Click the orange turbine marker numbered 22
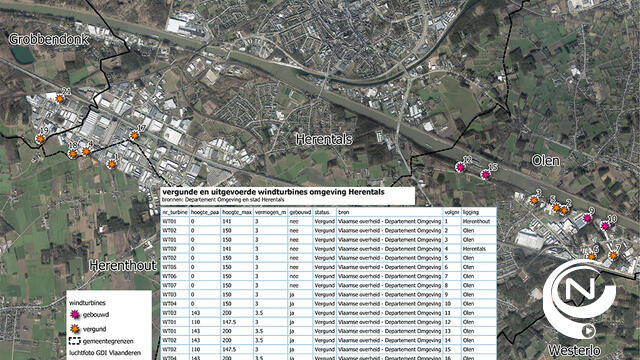Screen dimensions: 640x360 pos(60,99)
